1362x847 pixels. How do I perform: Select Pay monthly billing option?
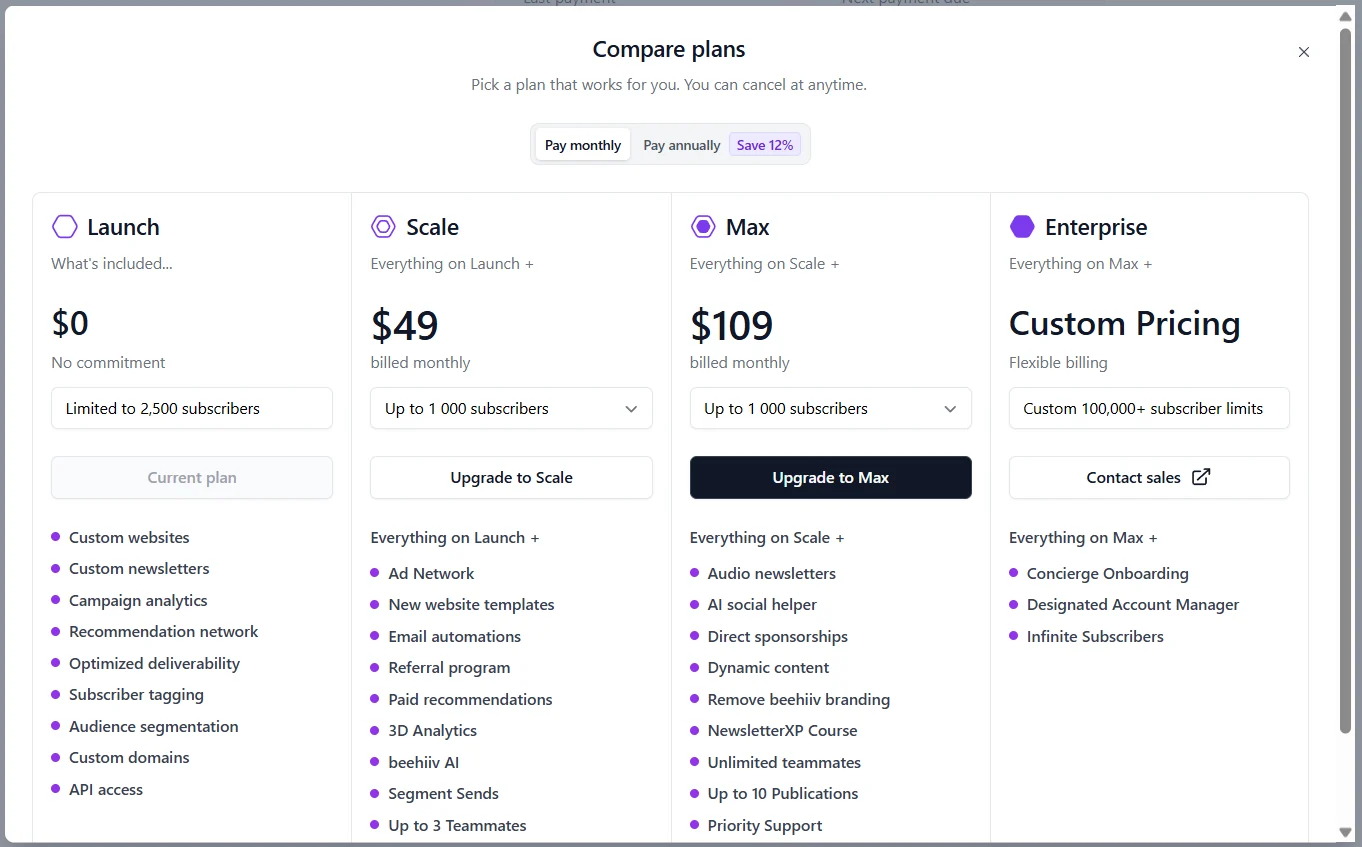(583, 145)
